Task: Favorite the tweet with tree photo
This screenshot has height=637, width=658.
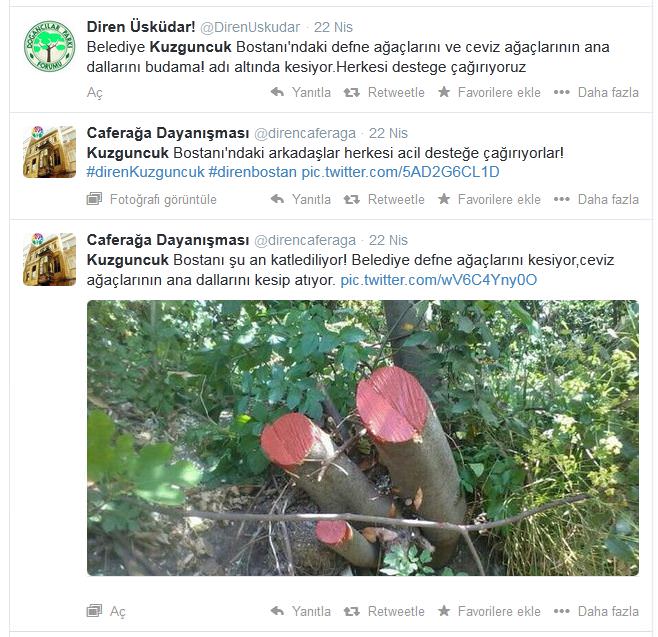Action: pyautogui.click(x=489, y=611)
